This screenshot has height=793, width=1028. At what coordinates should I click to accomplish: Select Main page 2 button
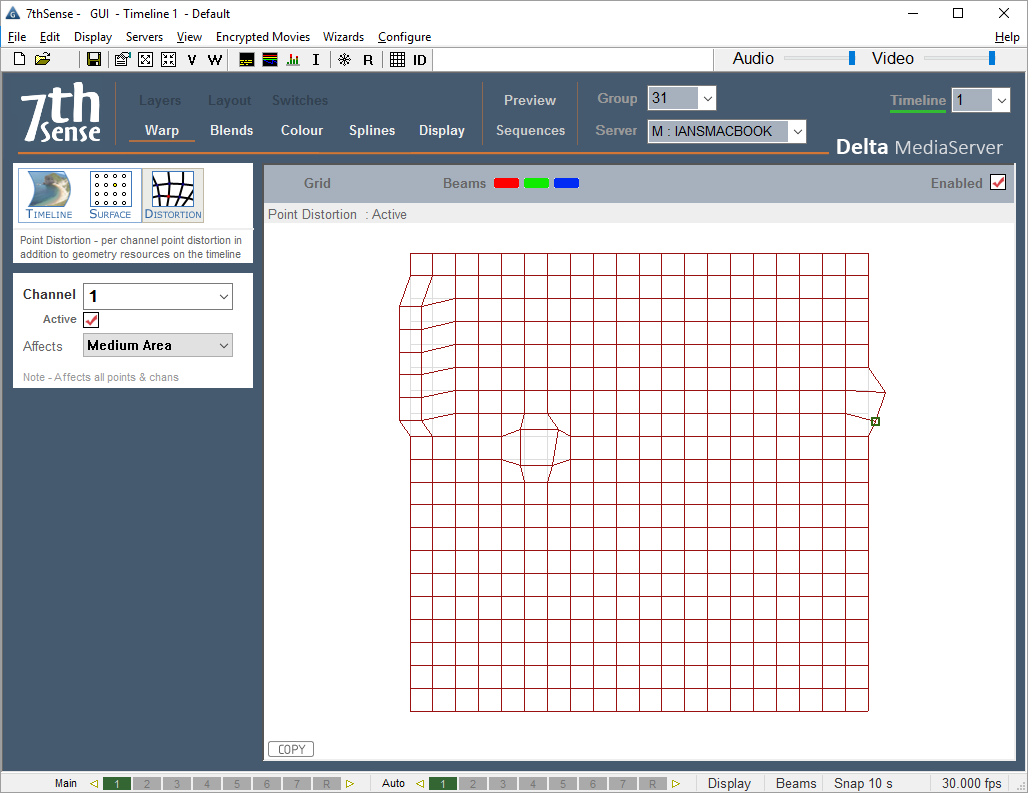[147, 783]
